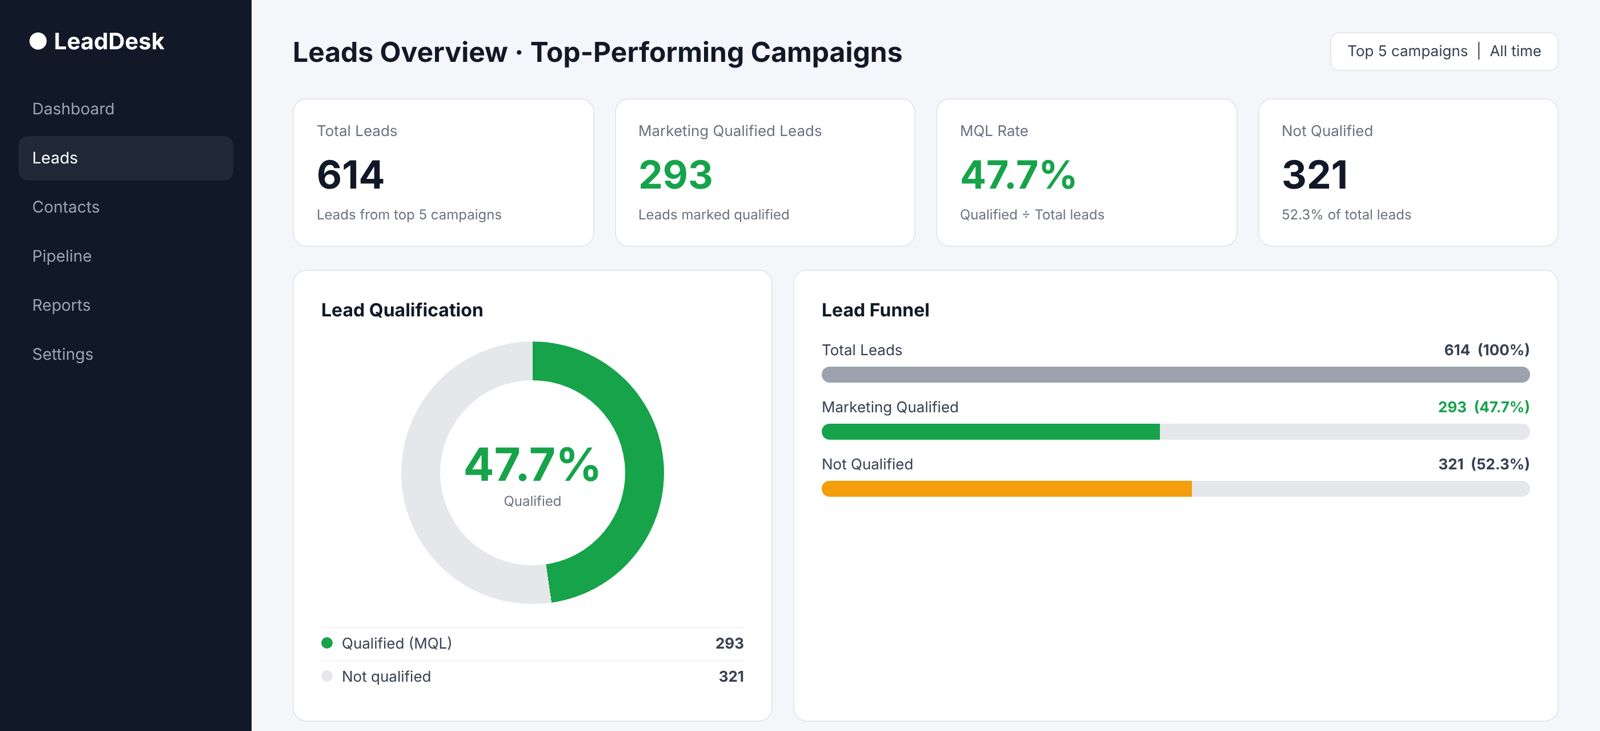The width and height of the screenshot is (1600, 731).
Task: Click the LeadDesk logo circle icon
Action: pos(38,41)
